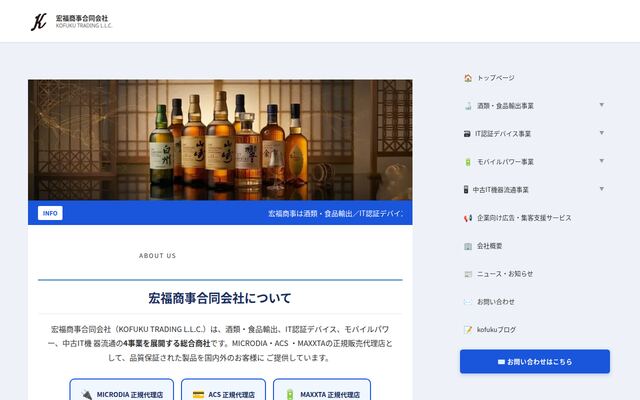Click the plug icon on MICRODIA badge
Screen dimensions: 640x400
(87, 395)
